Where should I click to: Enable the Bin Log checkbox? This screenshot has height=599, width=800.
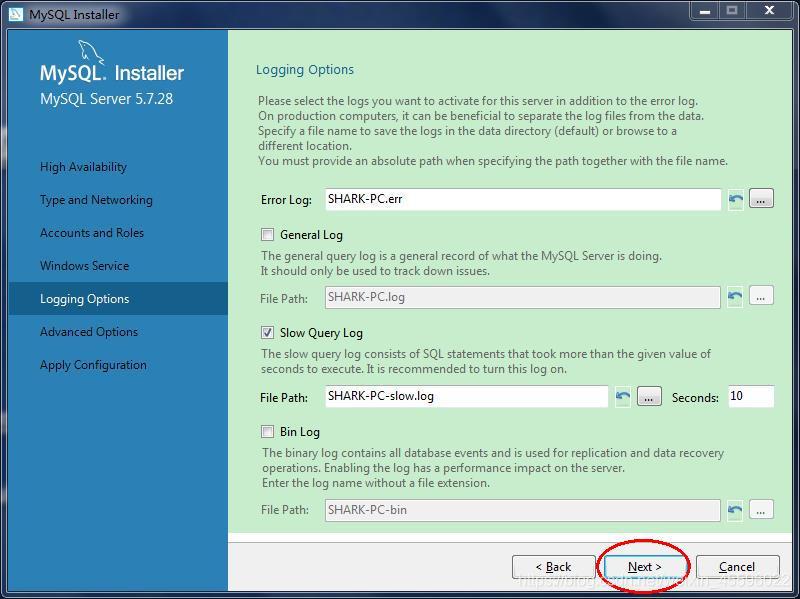267,432
